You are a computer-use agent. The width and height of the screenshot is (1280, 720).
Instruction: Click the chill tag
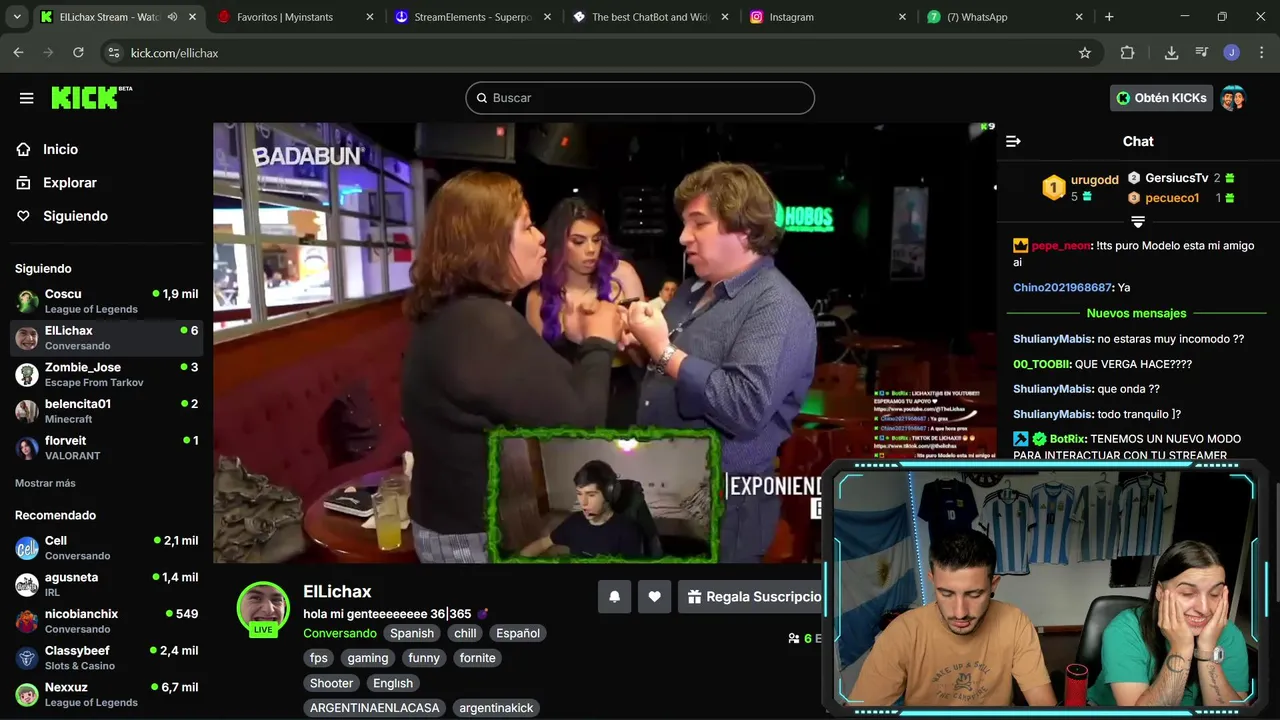(x=466, y=633)
